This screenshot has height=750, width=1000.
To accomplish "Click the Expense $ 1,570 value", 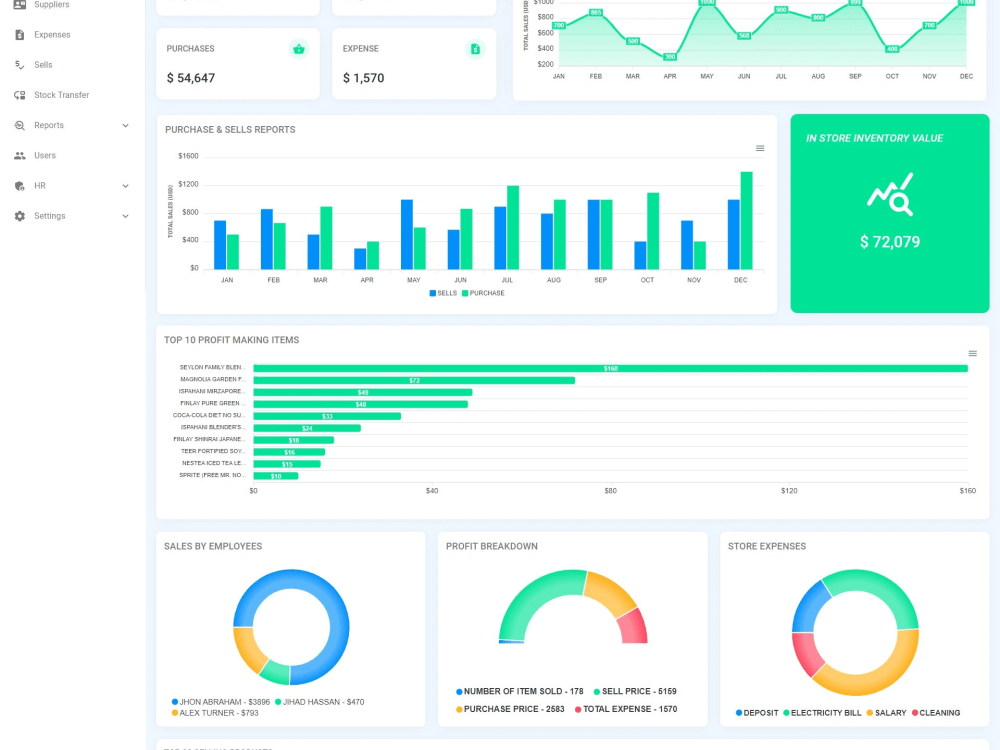I will pyautogui.click(x=364, y=78).
